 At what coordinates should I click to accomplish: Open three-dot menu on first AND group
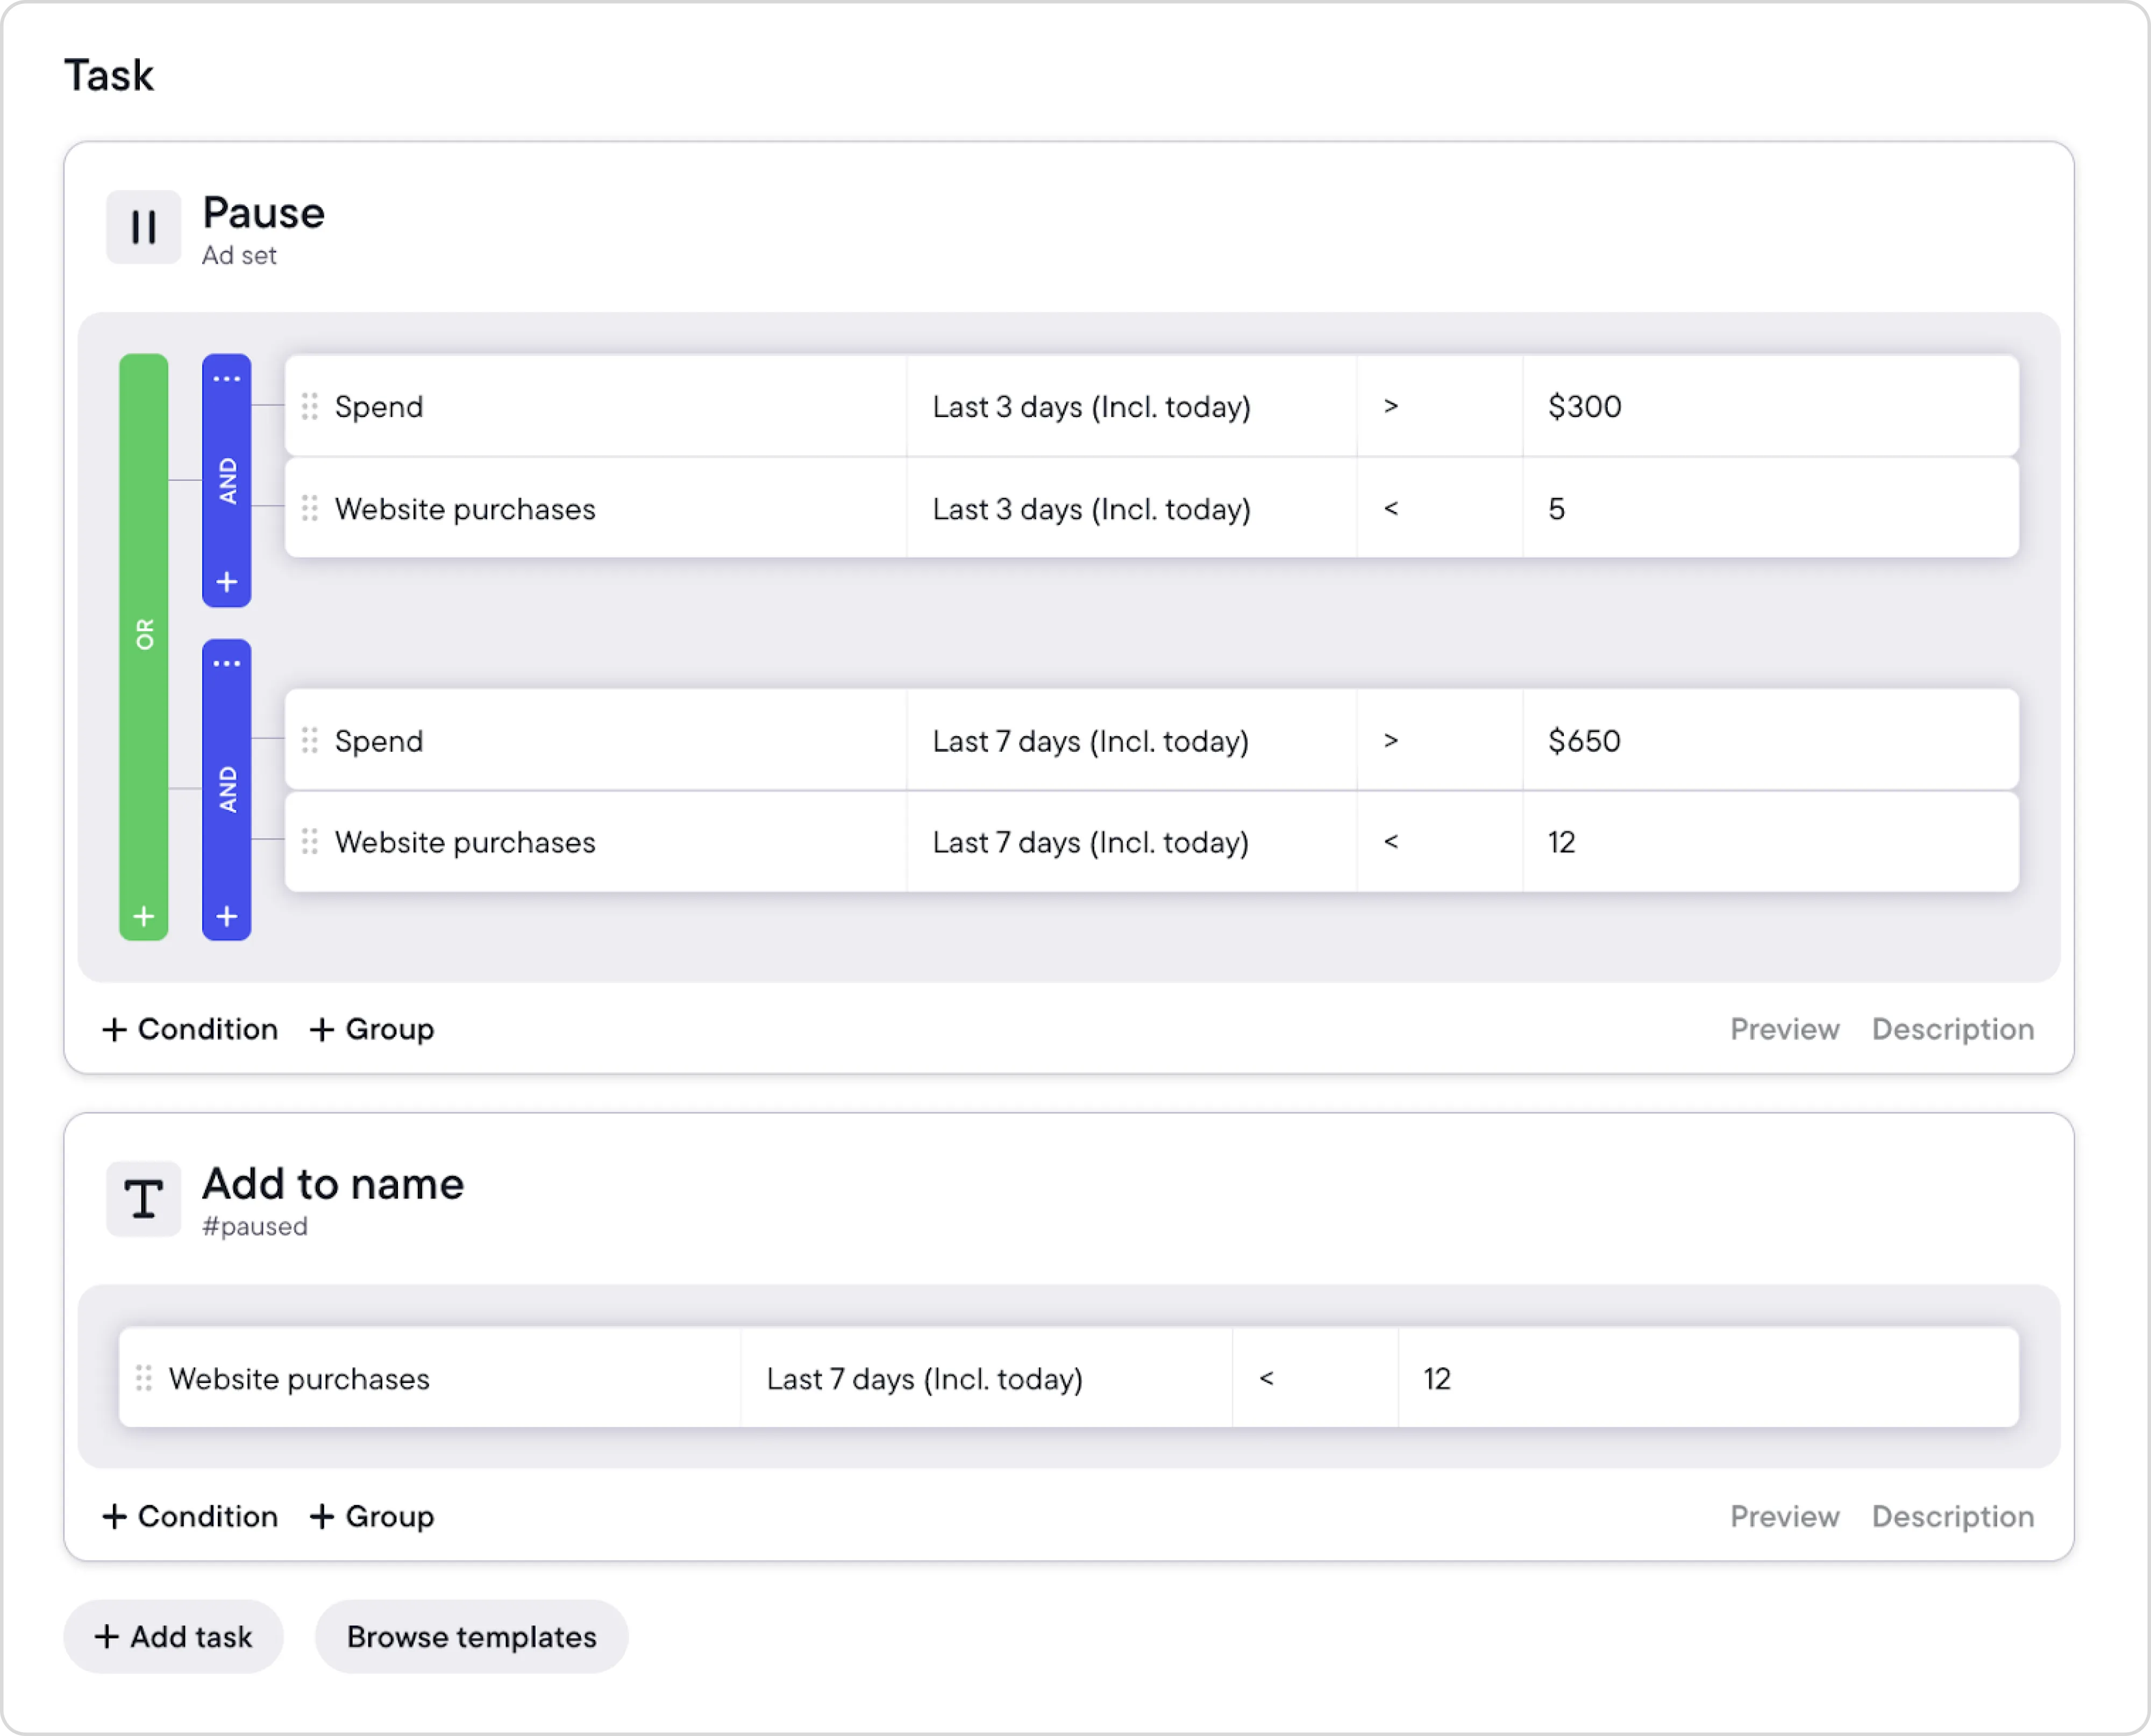point(227,379)
